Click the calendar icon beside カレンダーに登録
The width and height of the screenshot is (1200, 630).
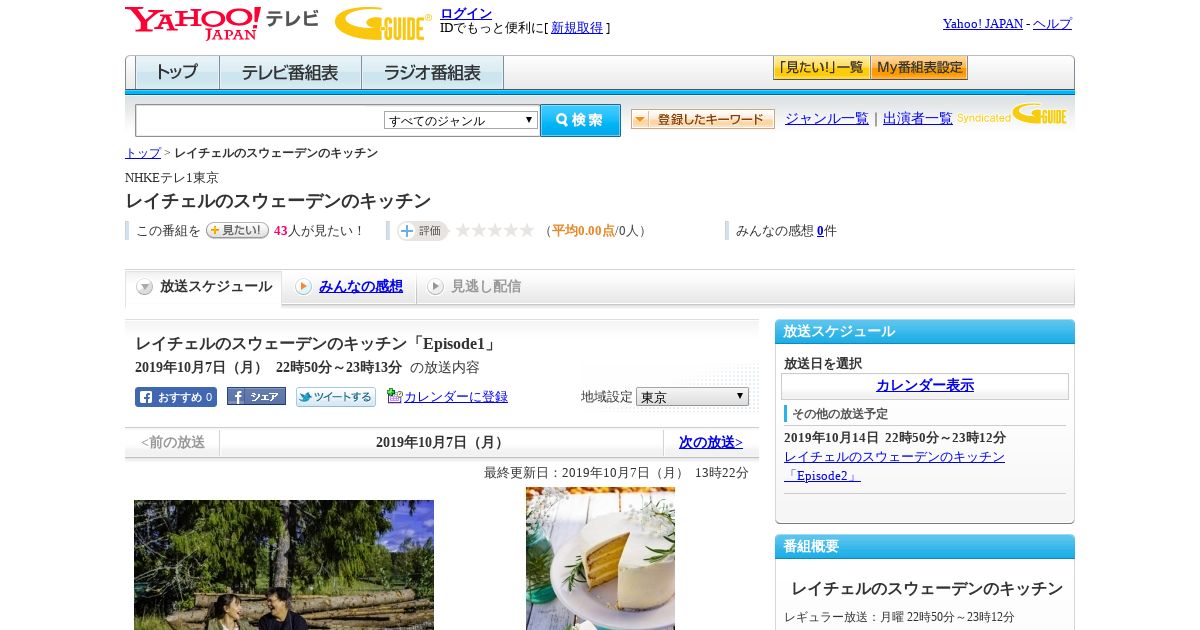point(394,396)
